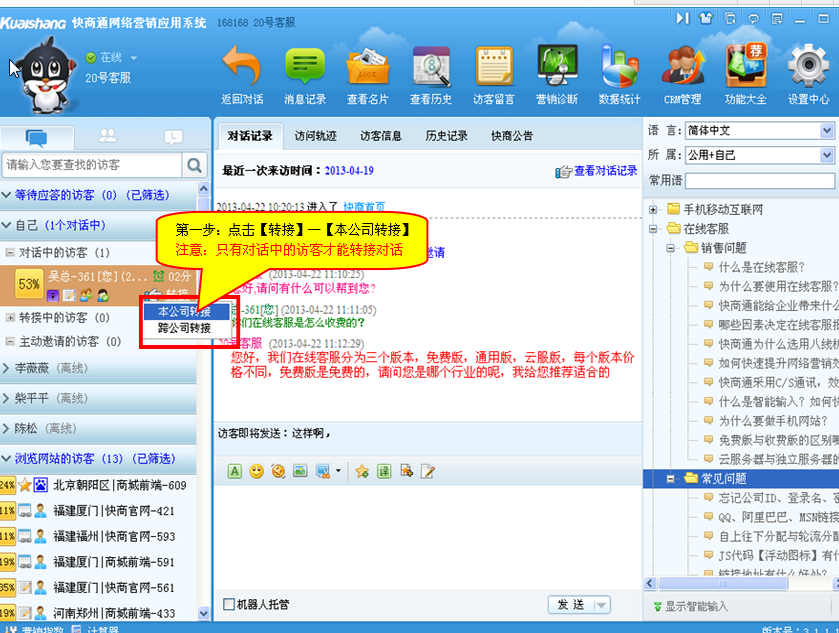Viewport: 839px width, 633px height.
Task: Click 查看对话记录 link
Action: click(x=605, y=171)
